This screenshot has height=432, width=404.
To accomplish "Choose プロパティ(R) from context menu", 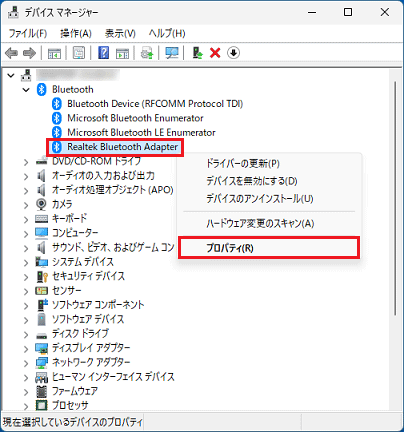I will point(269,248).
